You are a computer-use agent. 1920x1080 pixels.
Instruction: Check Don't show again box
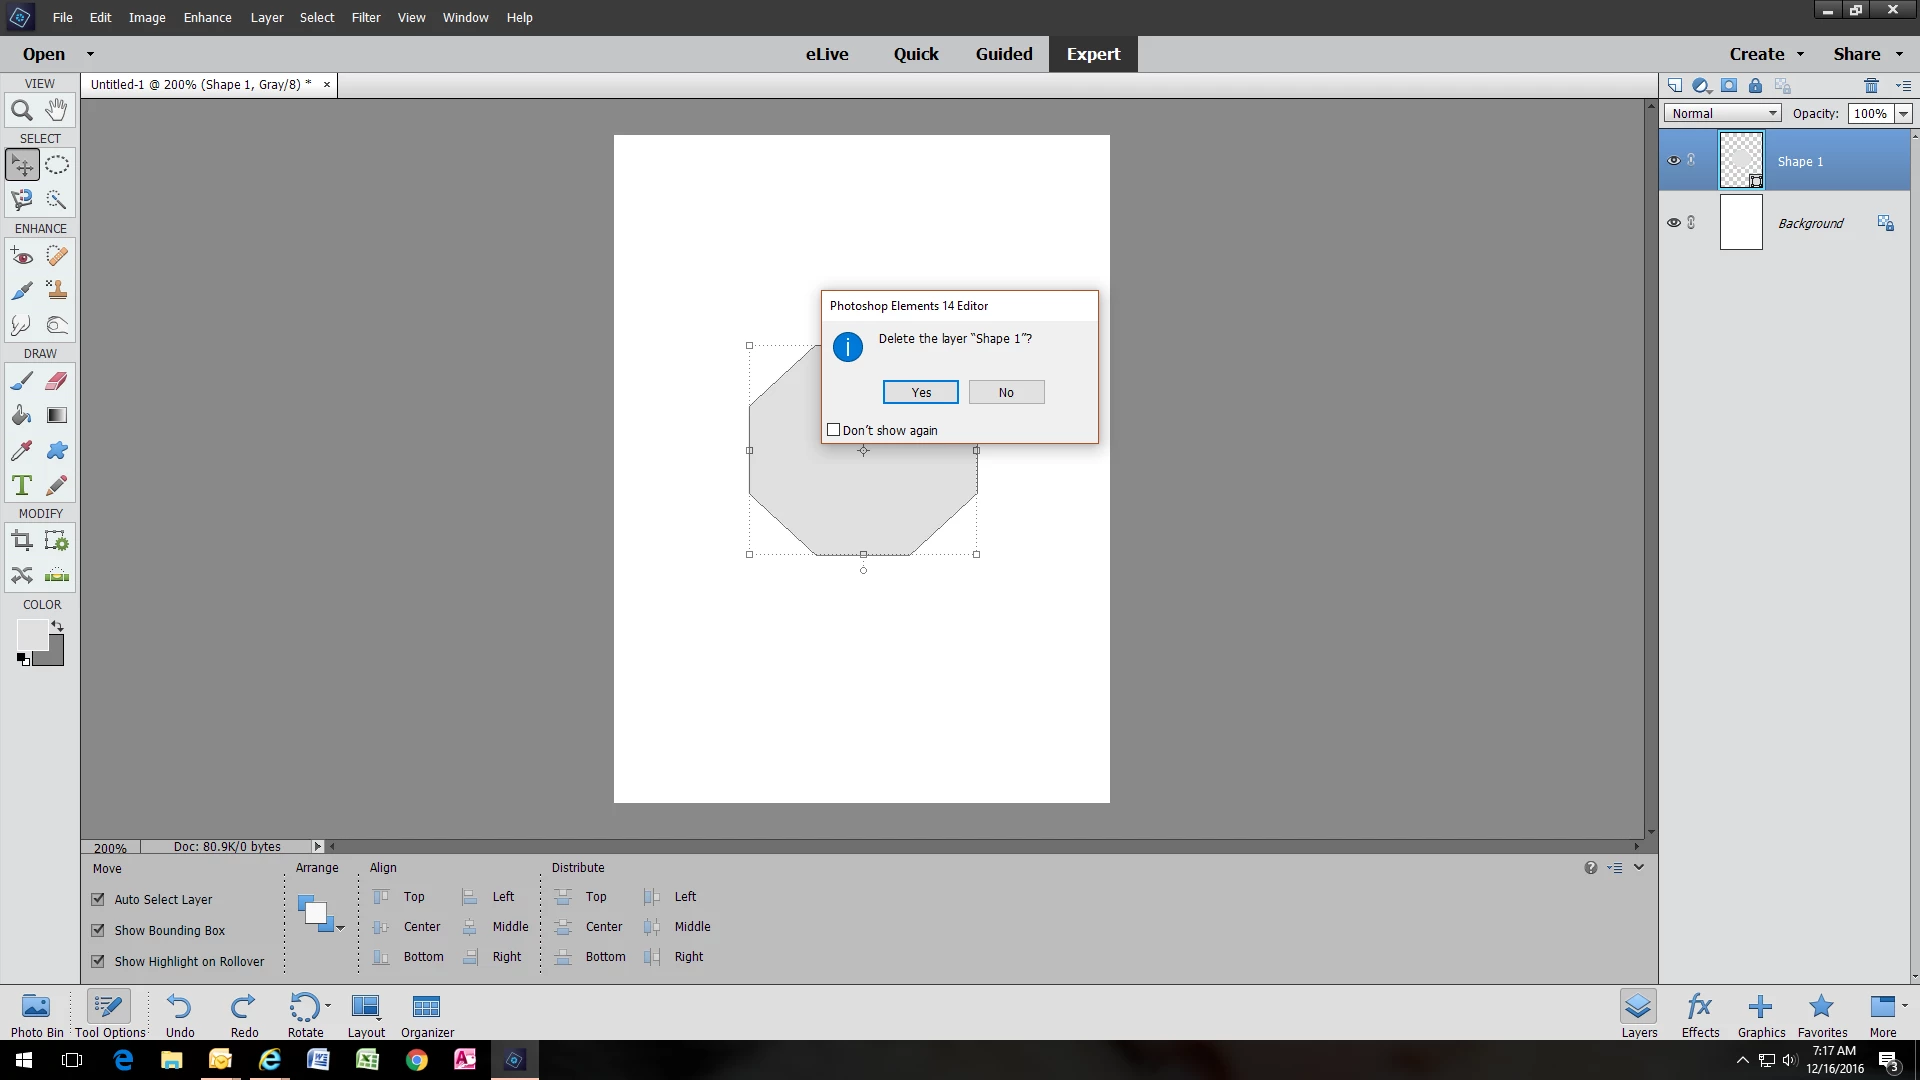coord(834,430)
